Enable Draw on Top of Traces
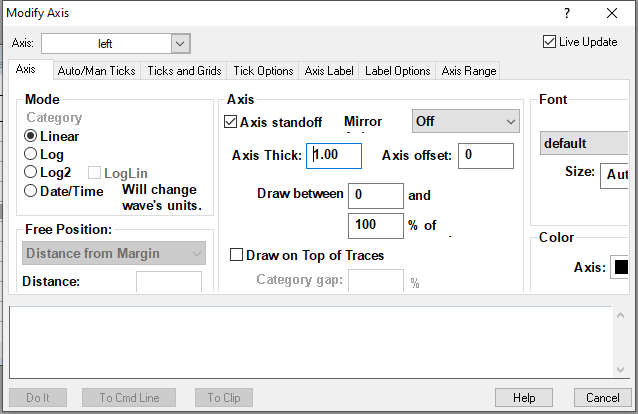Image resolution: width=638 pixels, height=414 pixels. (236, 255)
